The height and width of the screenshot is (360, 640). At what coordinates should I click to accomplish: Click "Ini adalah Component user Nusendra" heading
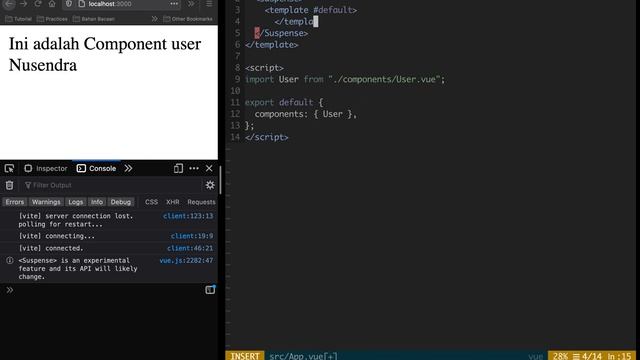point(105,54)
